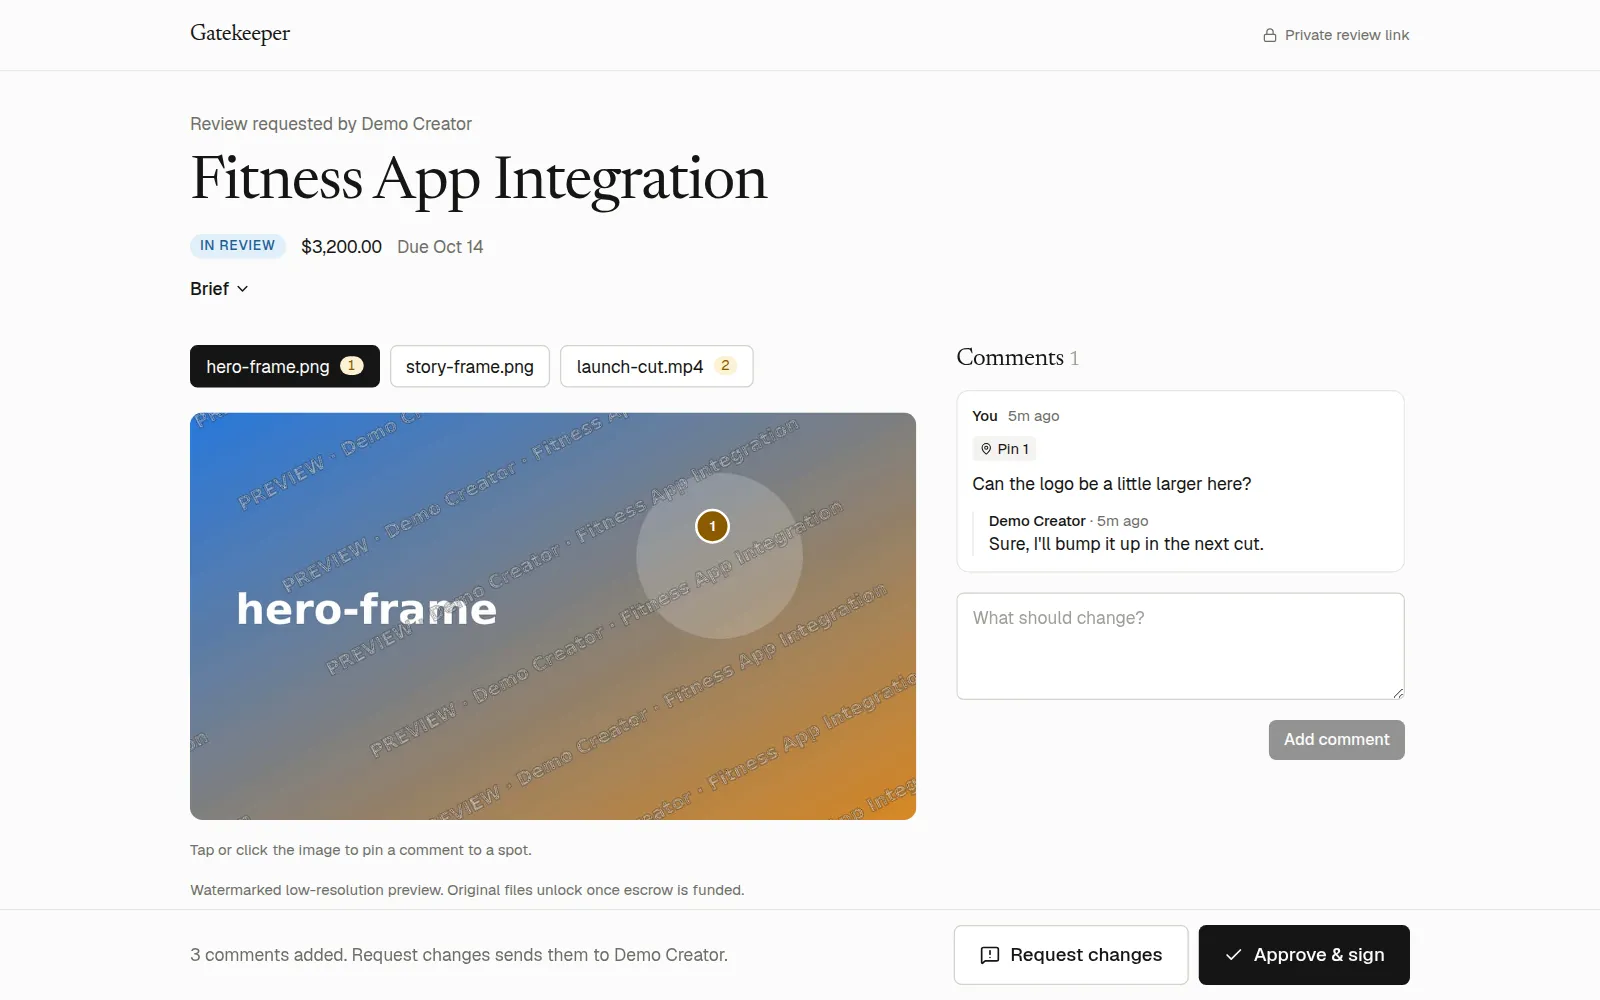Focus the 'What should change?' comment box

[x=1180, y=646]
